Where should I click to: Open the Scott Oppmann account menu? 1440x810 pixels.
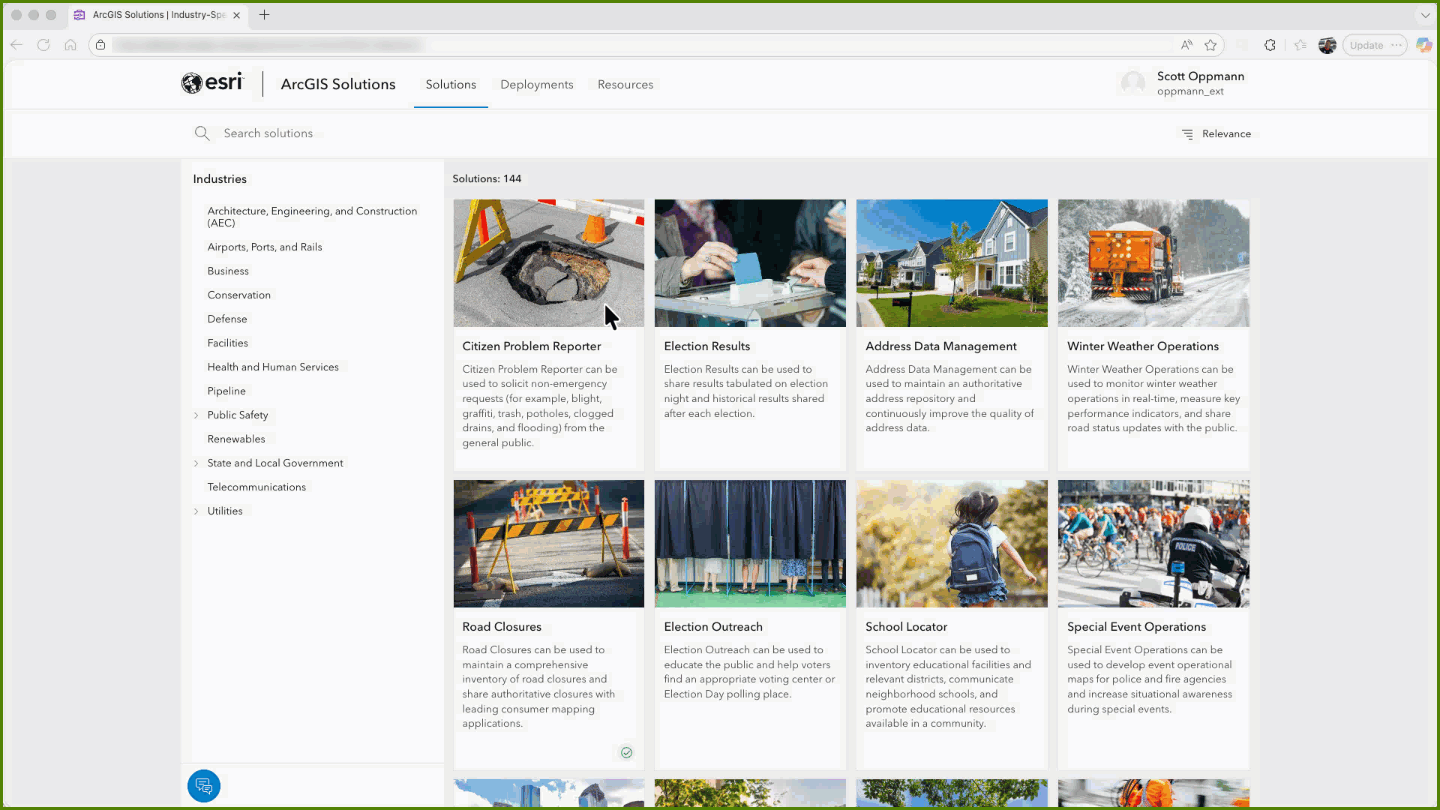coord(1183,84)
